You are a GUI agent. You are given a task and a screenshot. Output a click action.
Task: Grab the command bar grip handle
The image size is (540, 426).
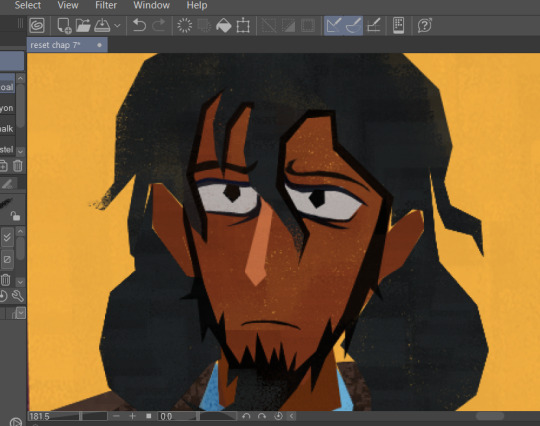pyautogui.click(x=20, y=23)
